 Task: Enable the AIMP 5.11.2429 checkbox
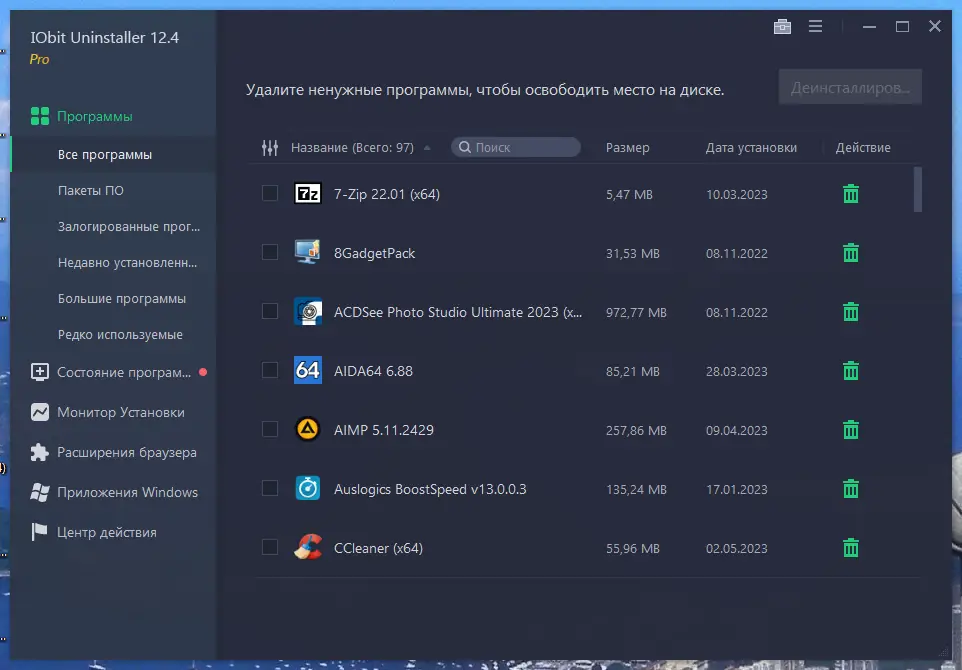(270, 429)
